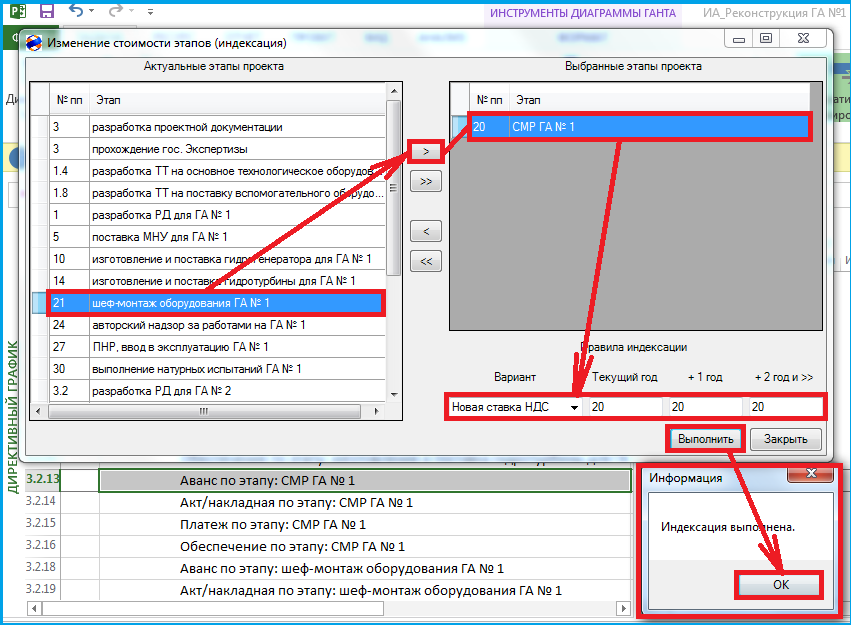
Task: Move selected stage right with > button
Action: [x=426, y=151]
